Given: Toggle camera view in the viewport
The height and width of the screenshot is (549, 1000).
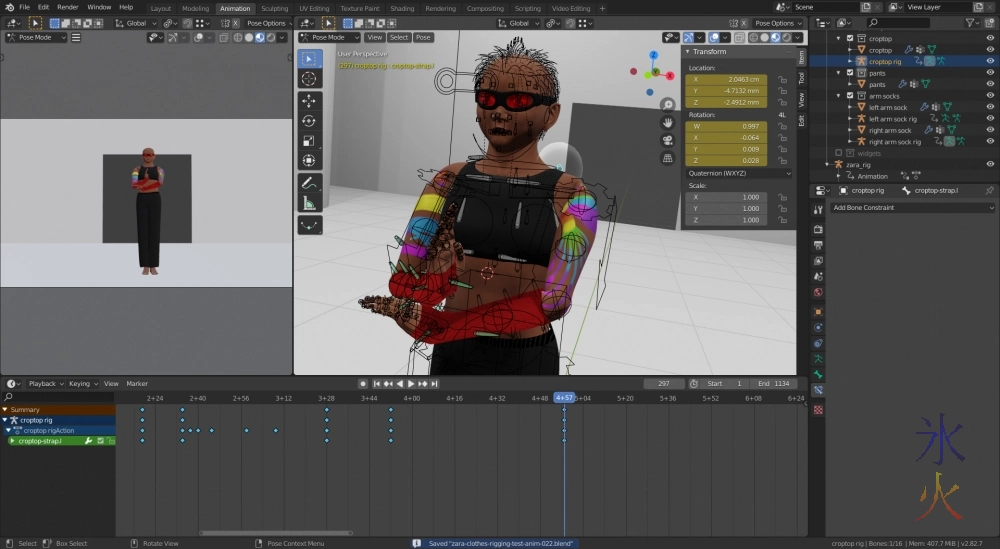Looking at the screenshot, I should 668,140.
